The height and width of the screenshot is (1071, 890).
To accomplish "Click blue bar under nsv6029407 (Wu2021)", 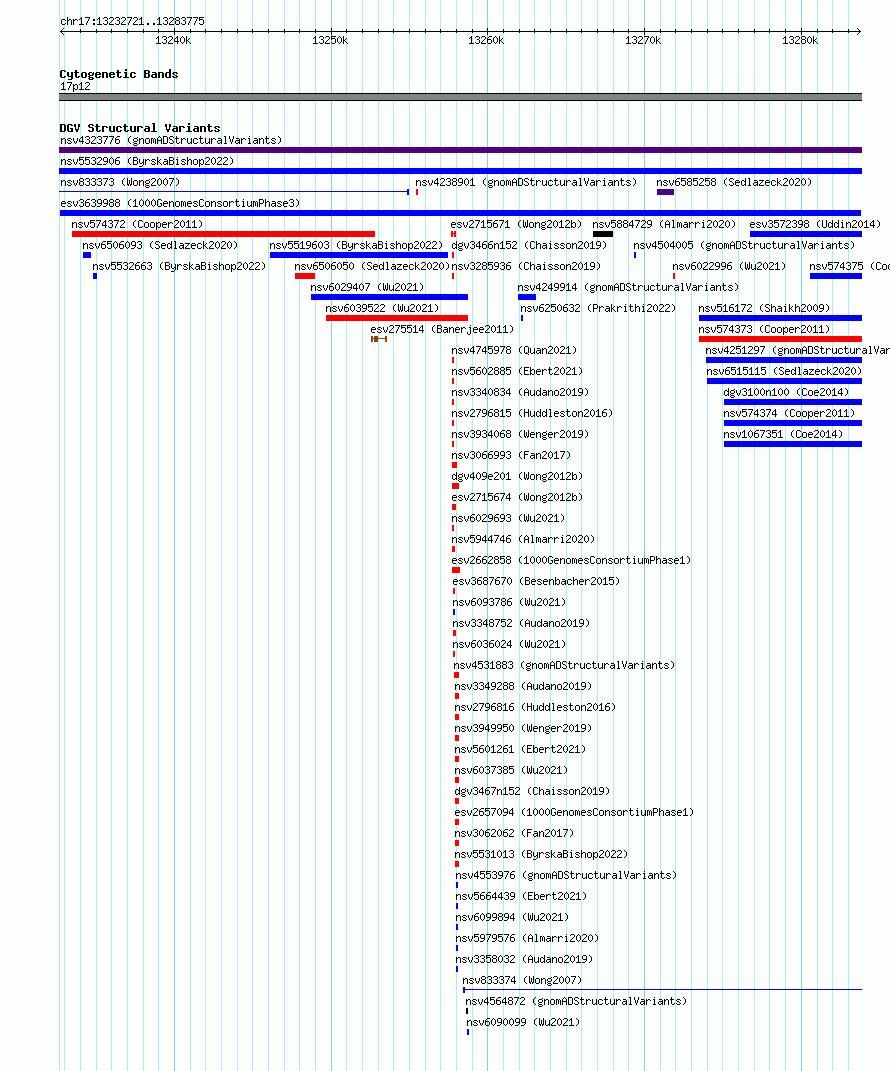I will pos(389,297).
